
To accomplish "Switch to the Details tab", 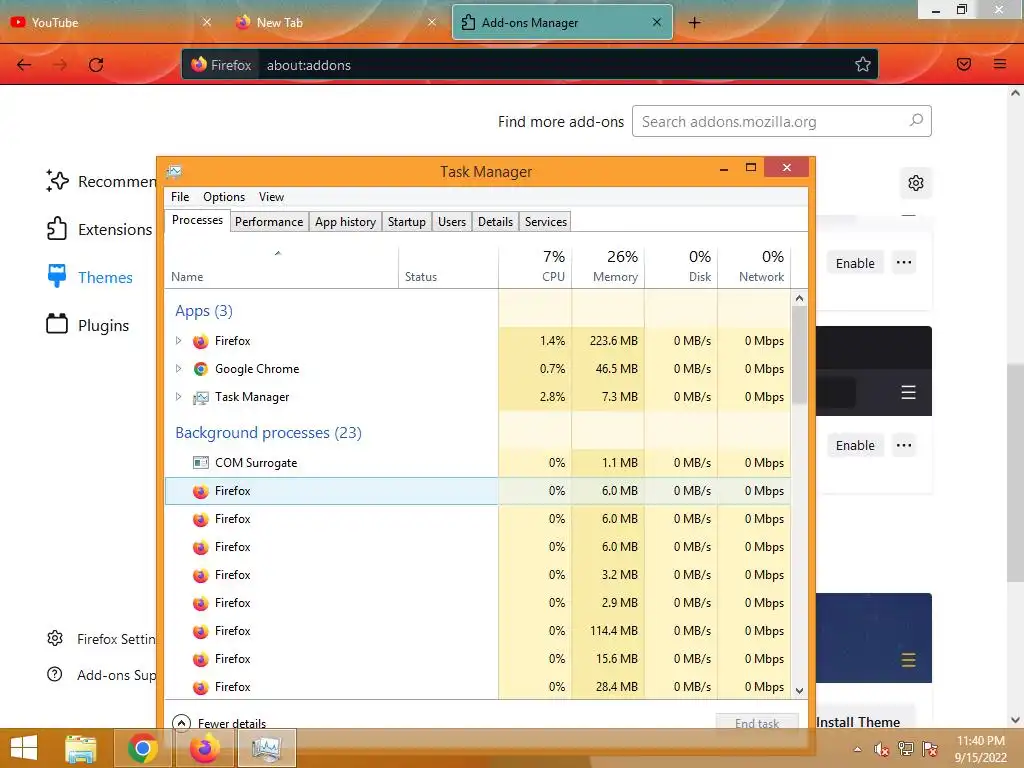I will click(x=495, y=221).
